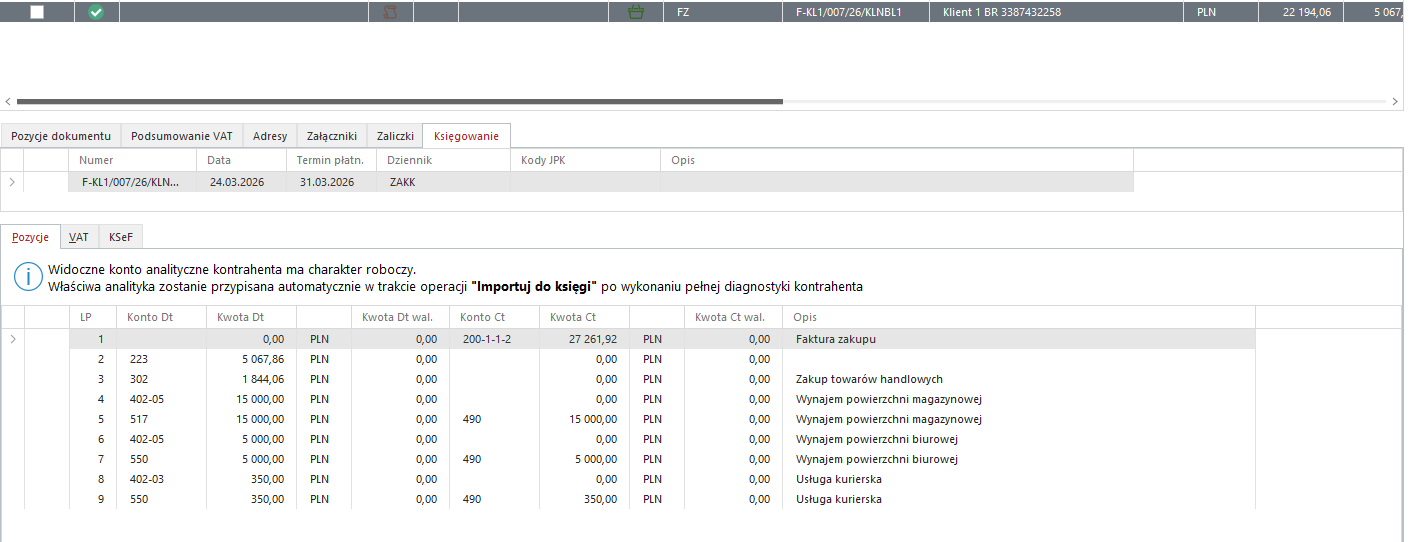Select row with Zakup towarów handlowych
This screenshot has height=542, width=1411.
(868, 379)
